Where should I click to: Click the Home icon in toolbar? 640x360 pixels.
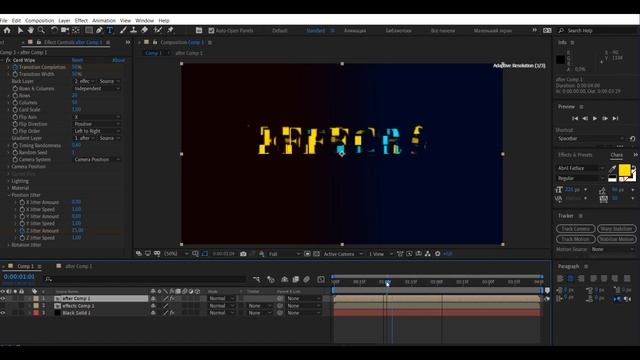click(x=7, y=31)
